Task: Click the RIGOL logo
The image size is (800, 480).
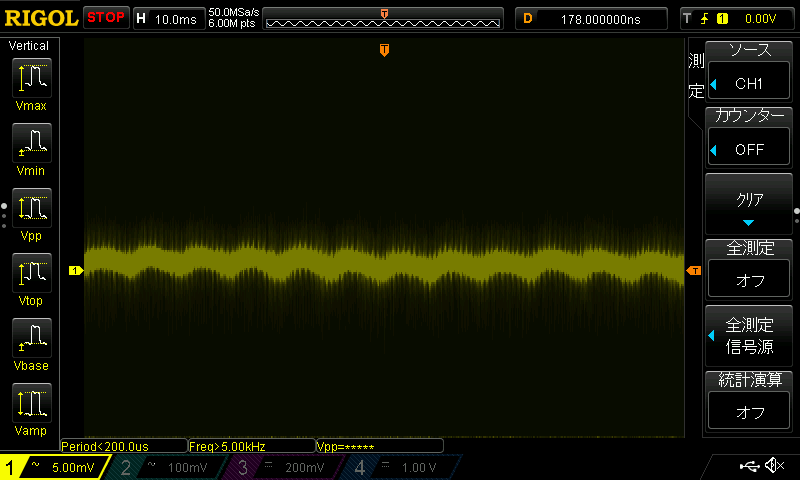Action: click(41, 18)
